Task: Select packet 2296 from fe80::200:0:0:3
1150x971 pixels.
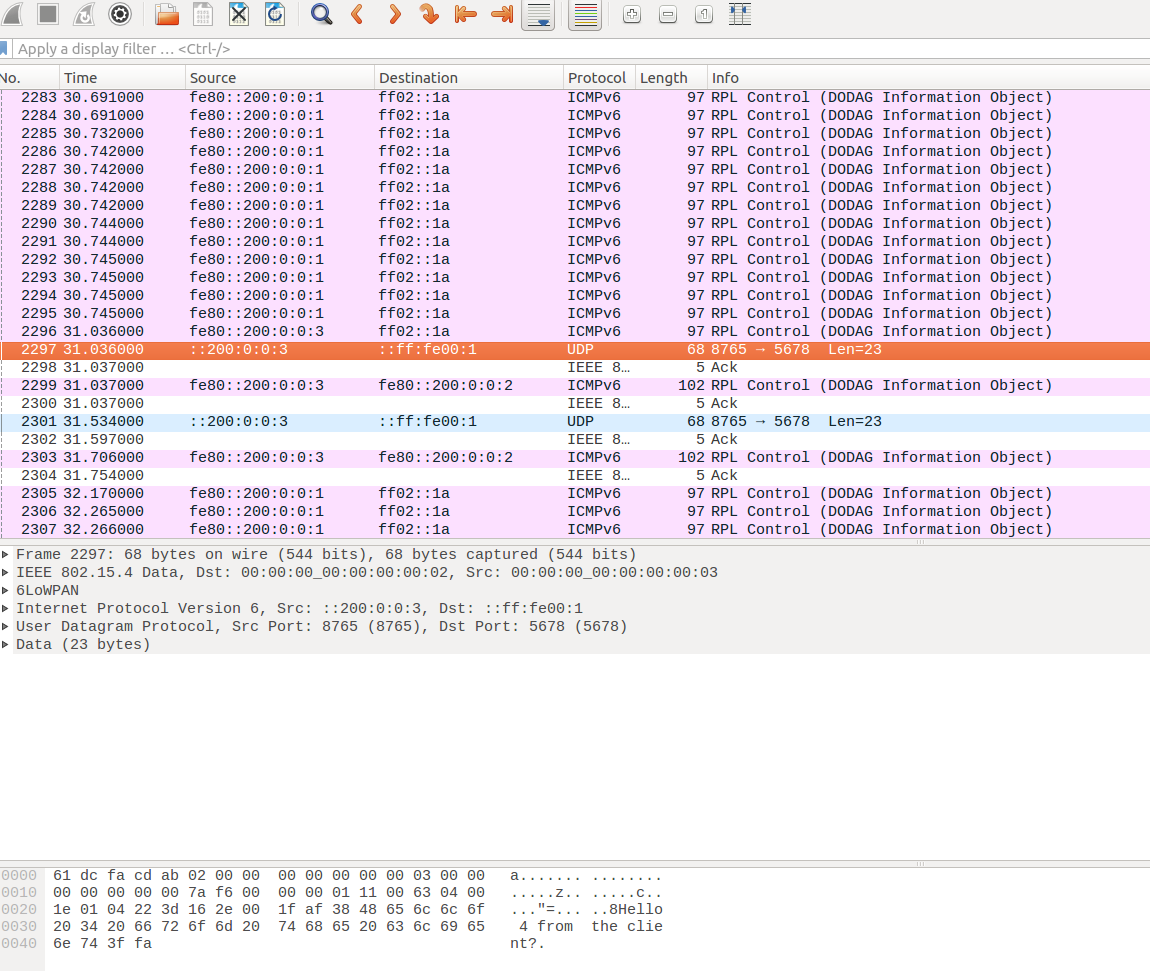Action: click(575, 331)
